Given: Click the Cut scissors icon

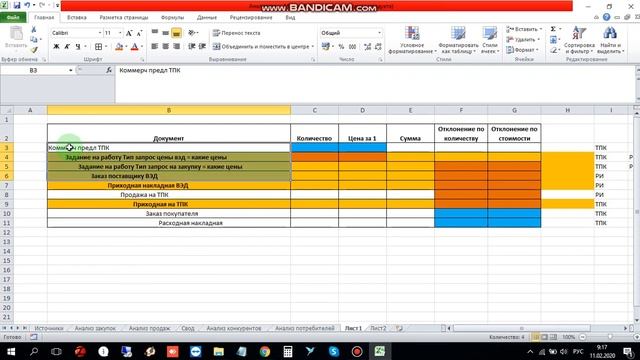Looking at the screenshot, I should (x=34, y=30).
